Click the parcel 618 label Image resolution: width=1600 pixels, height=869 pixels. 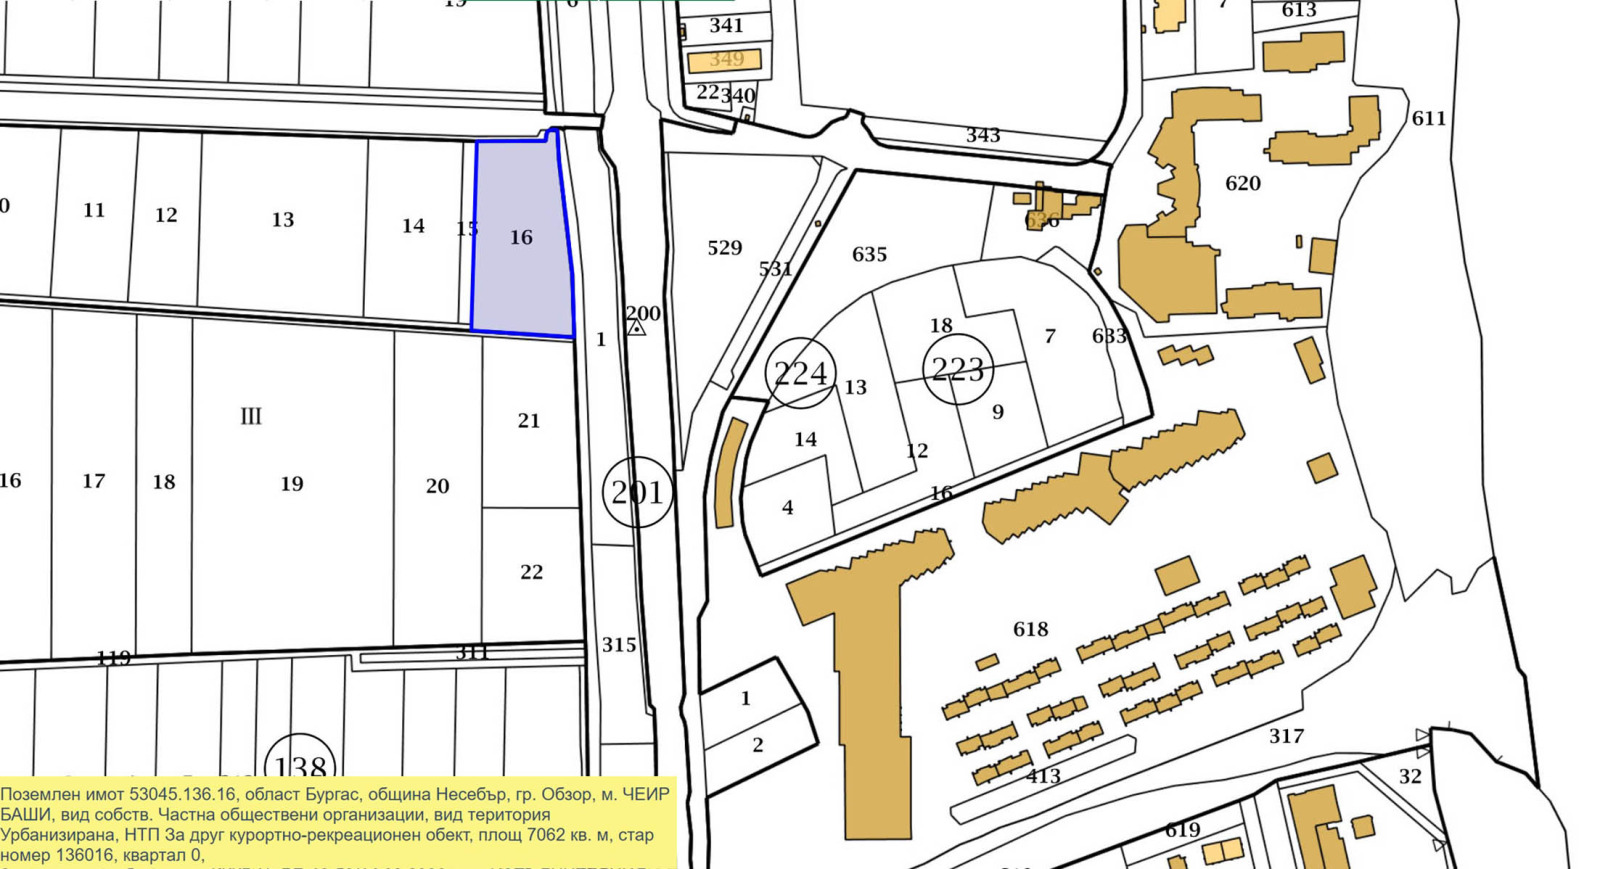click(x=1030, y=629)
